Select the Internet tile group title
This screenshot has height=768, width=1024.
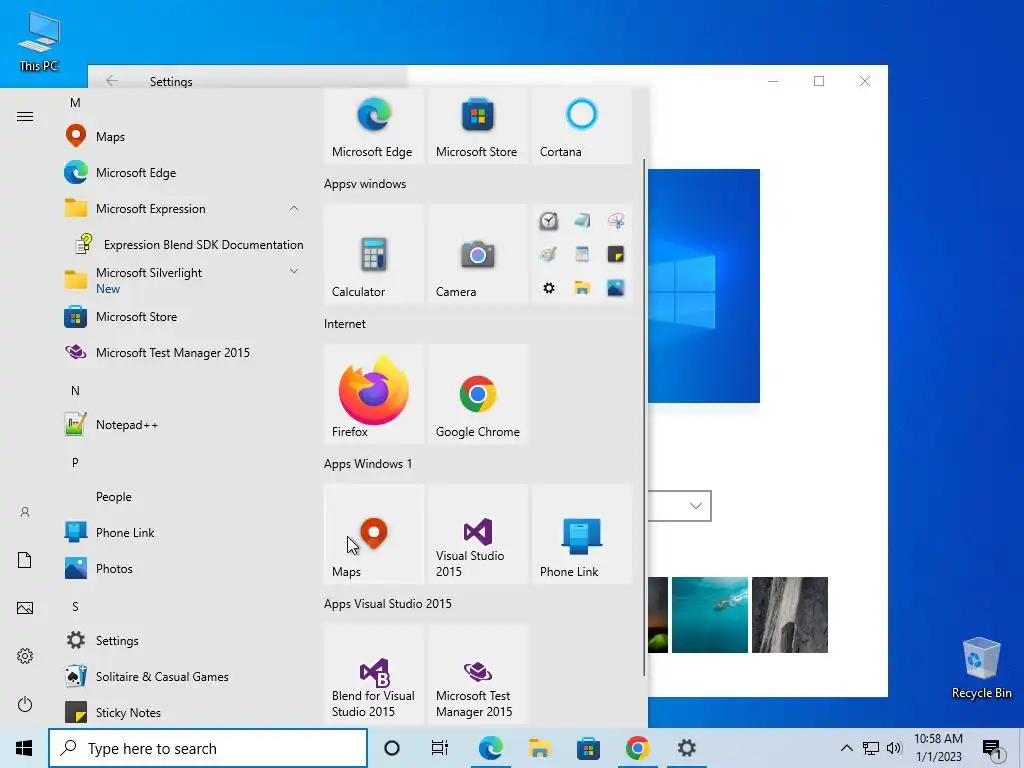click(345, 324)
